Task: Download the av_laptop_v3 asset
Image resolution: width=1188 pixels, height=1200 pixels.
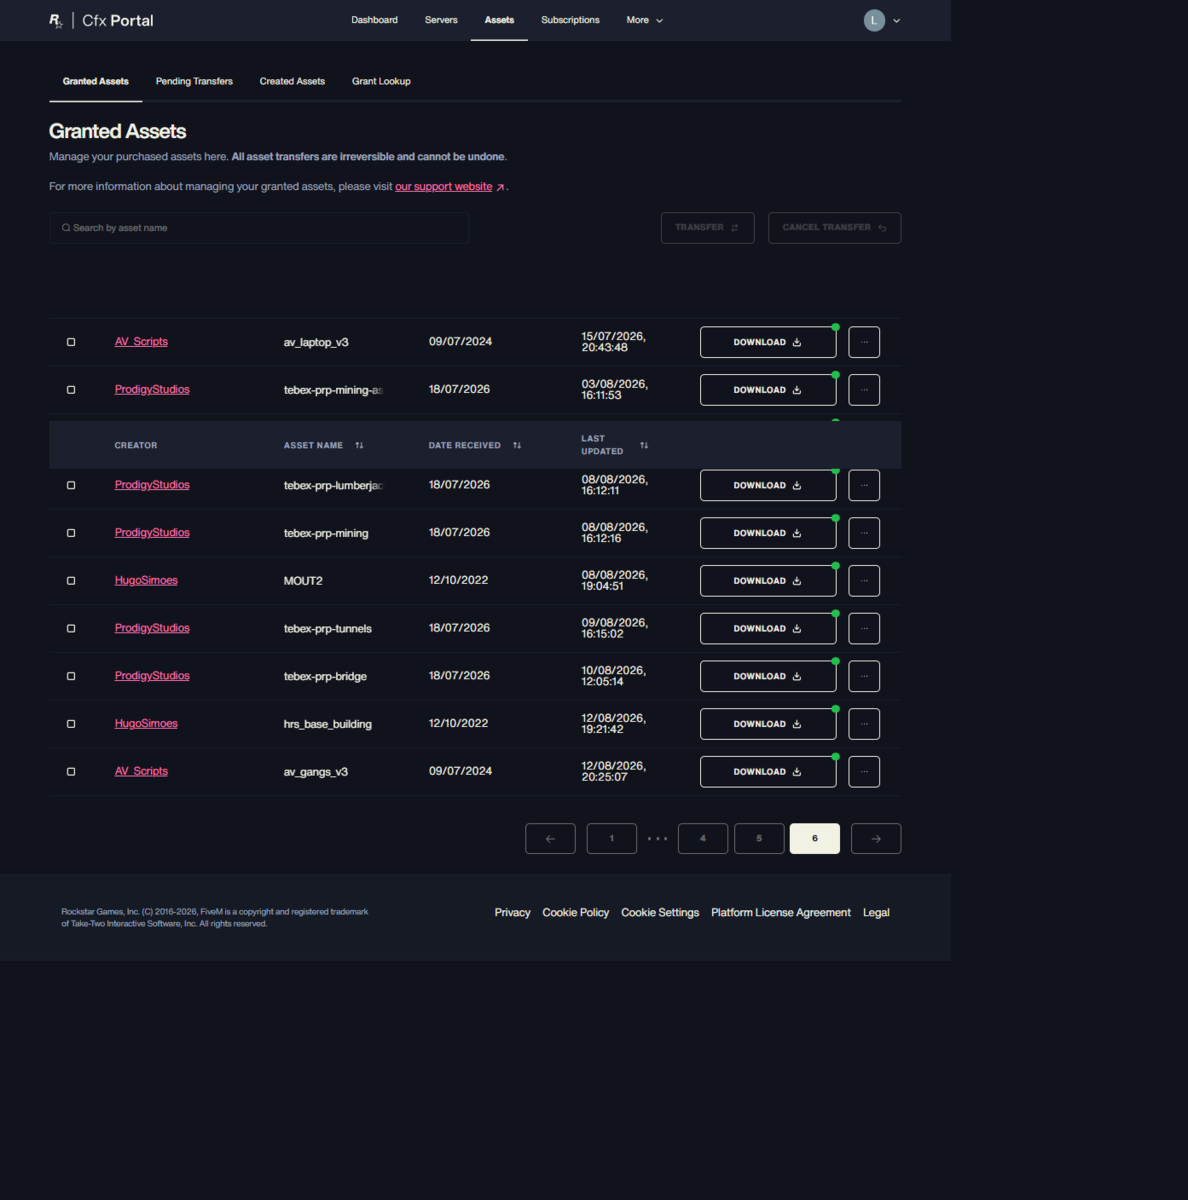Action: [768, 342]
